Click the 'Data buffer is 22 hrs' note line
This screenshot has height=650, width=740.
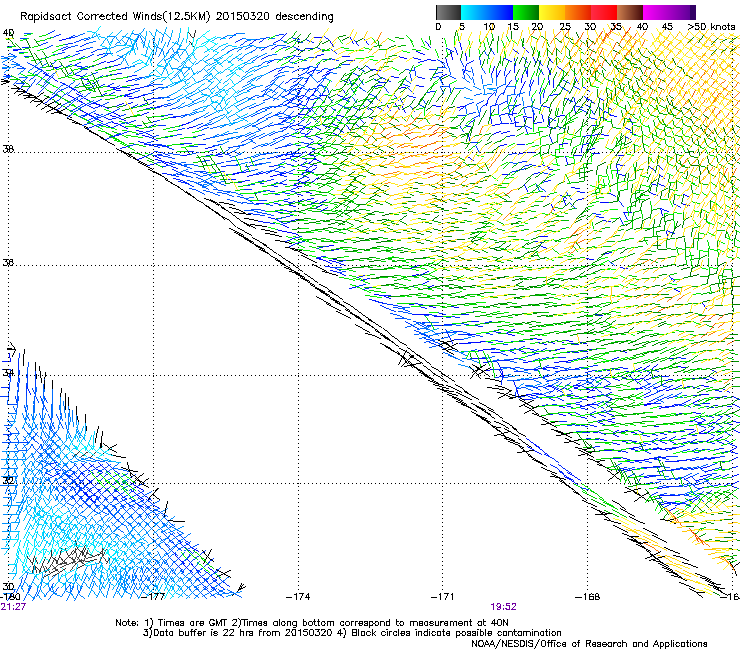(237, 633)
